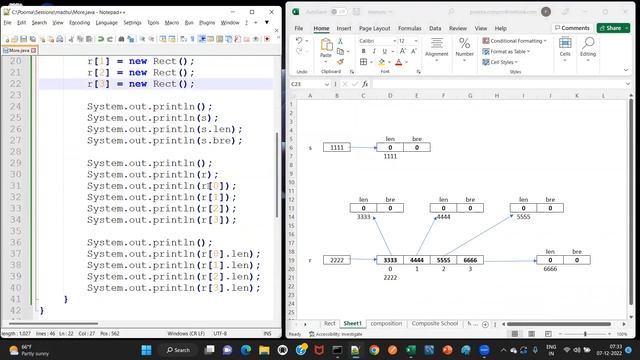Switch to Page Layout view in status bar

point(531,334)
